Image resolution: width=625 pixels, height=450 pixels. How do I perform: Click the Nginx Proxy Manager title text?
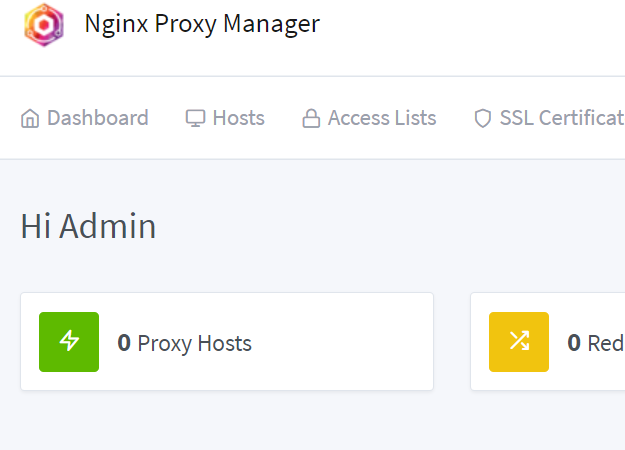click(202, 24)
